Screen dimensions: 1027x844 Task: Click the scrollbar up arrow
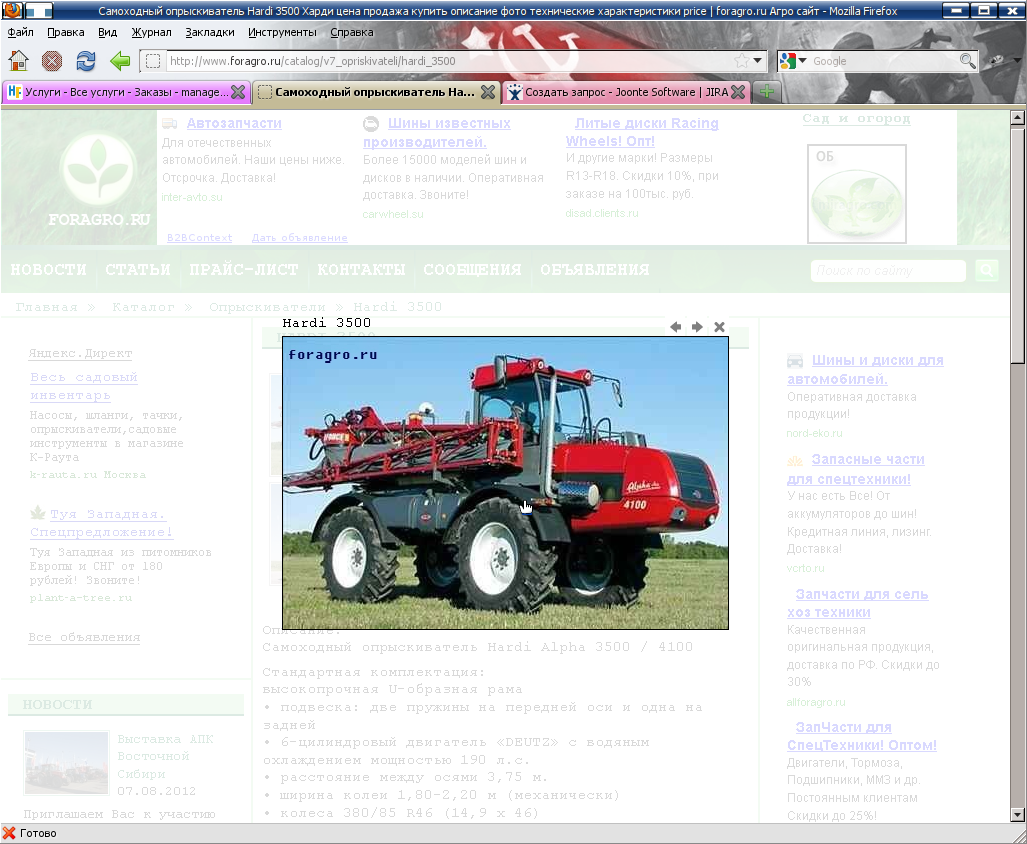1017,118
